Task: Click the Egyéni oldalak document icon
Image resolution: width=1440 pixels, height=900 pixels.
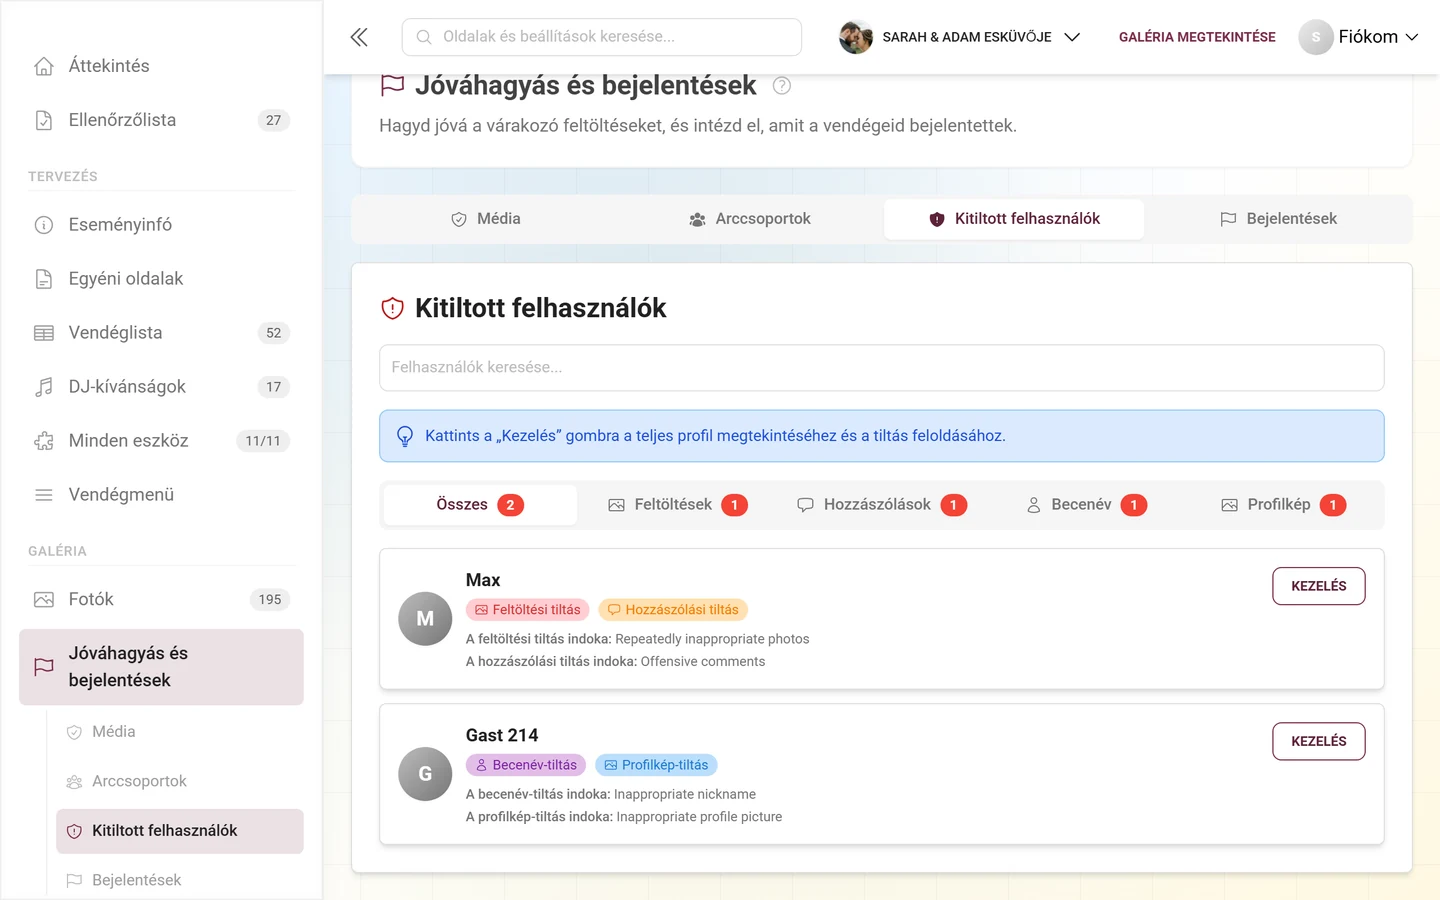Action: (x=44, y=279)
